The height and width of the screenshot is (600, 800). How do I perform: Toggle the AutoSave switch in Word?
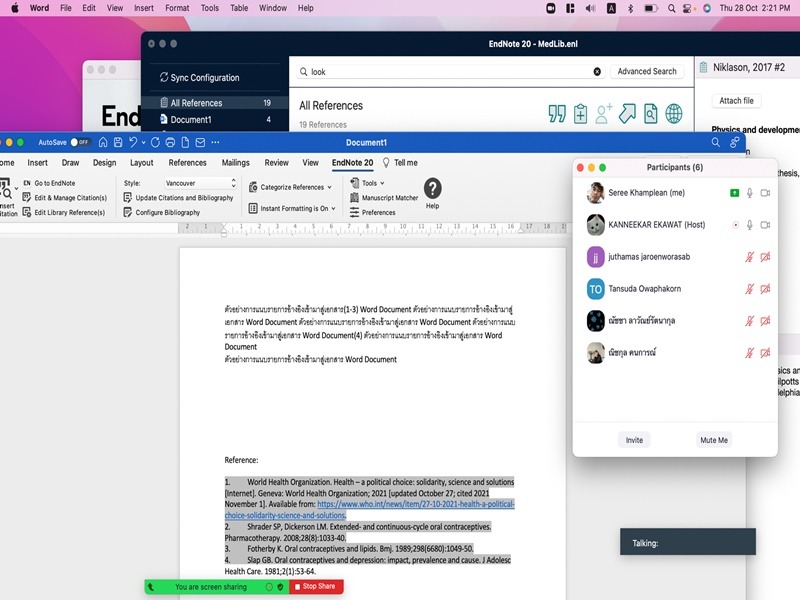(x=79, y=142)
